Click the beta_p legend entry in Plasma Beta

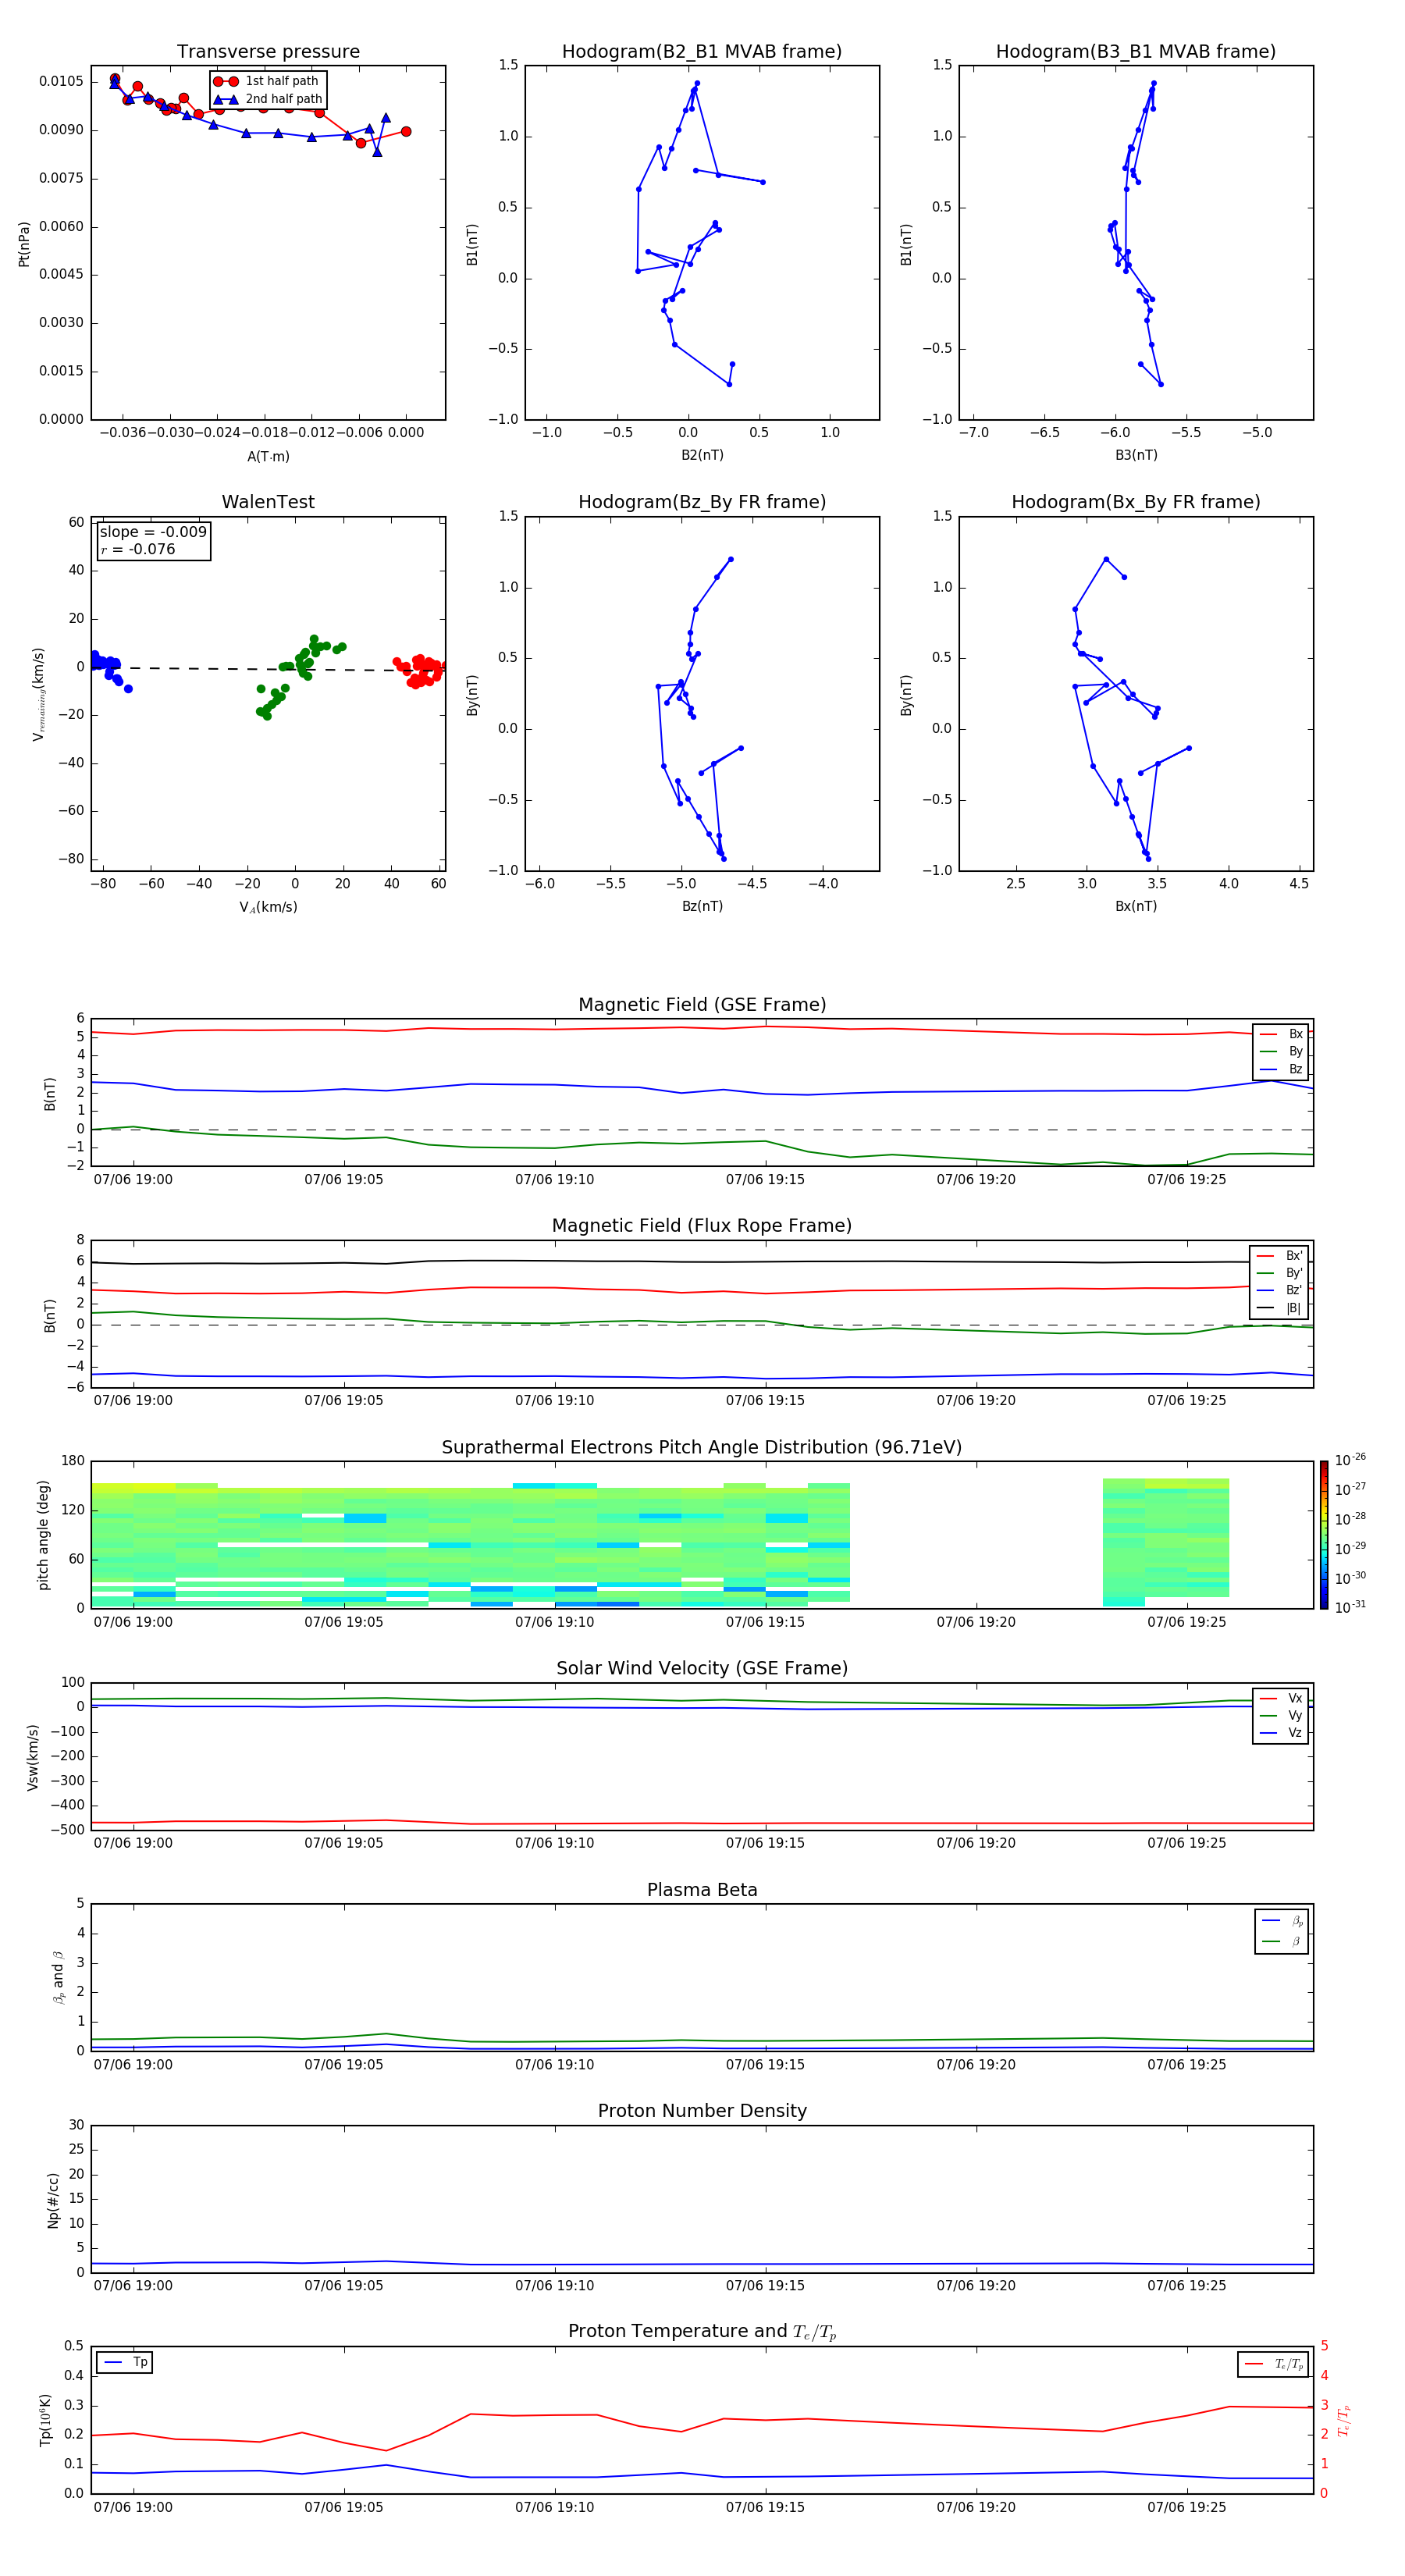[x=1282, y=1920]
